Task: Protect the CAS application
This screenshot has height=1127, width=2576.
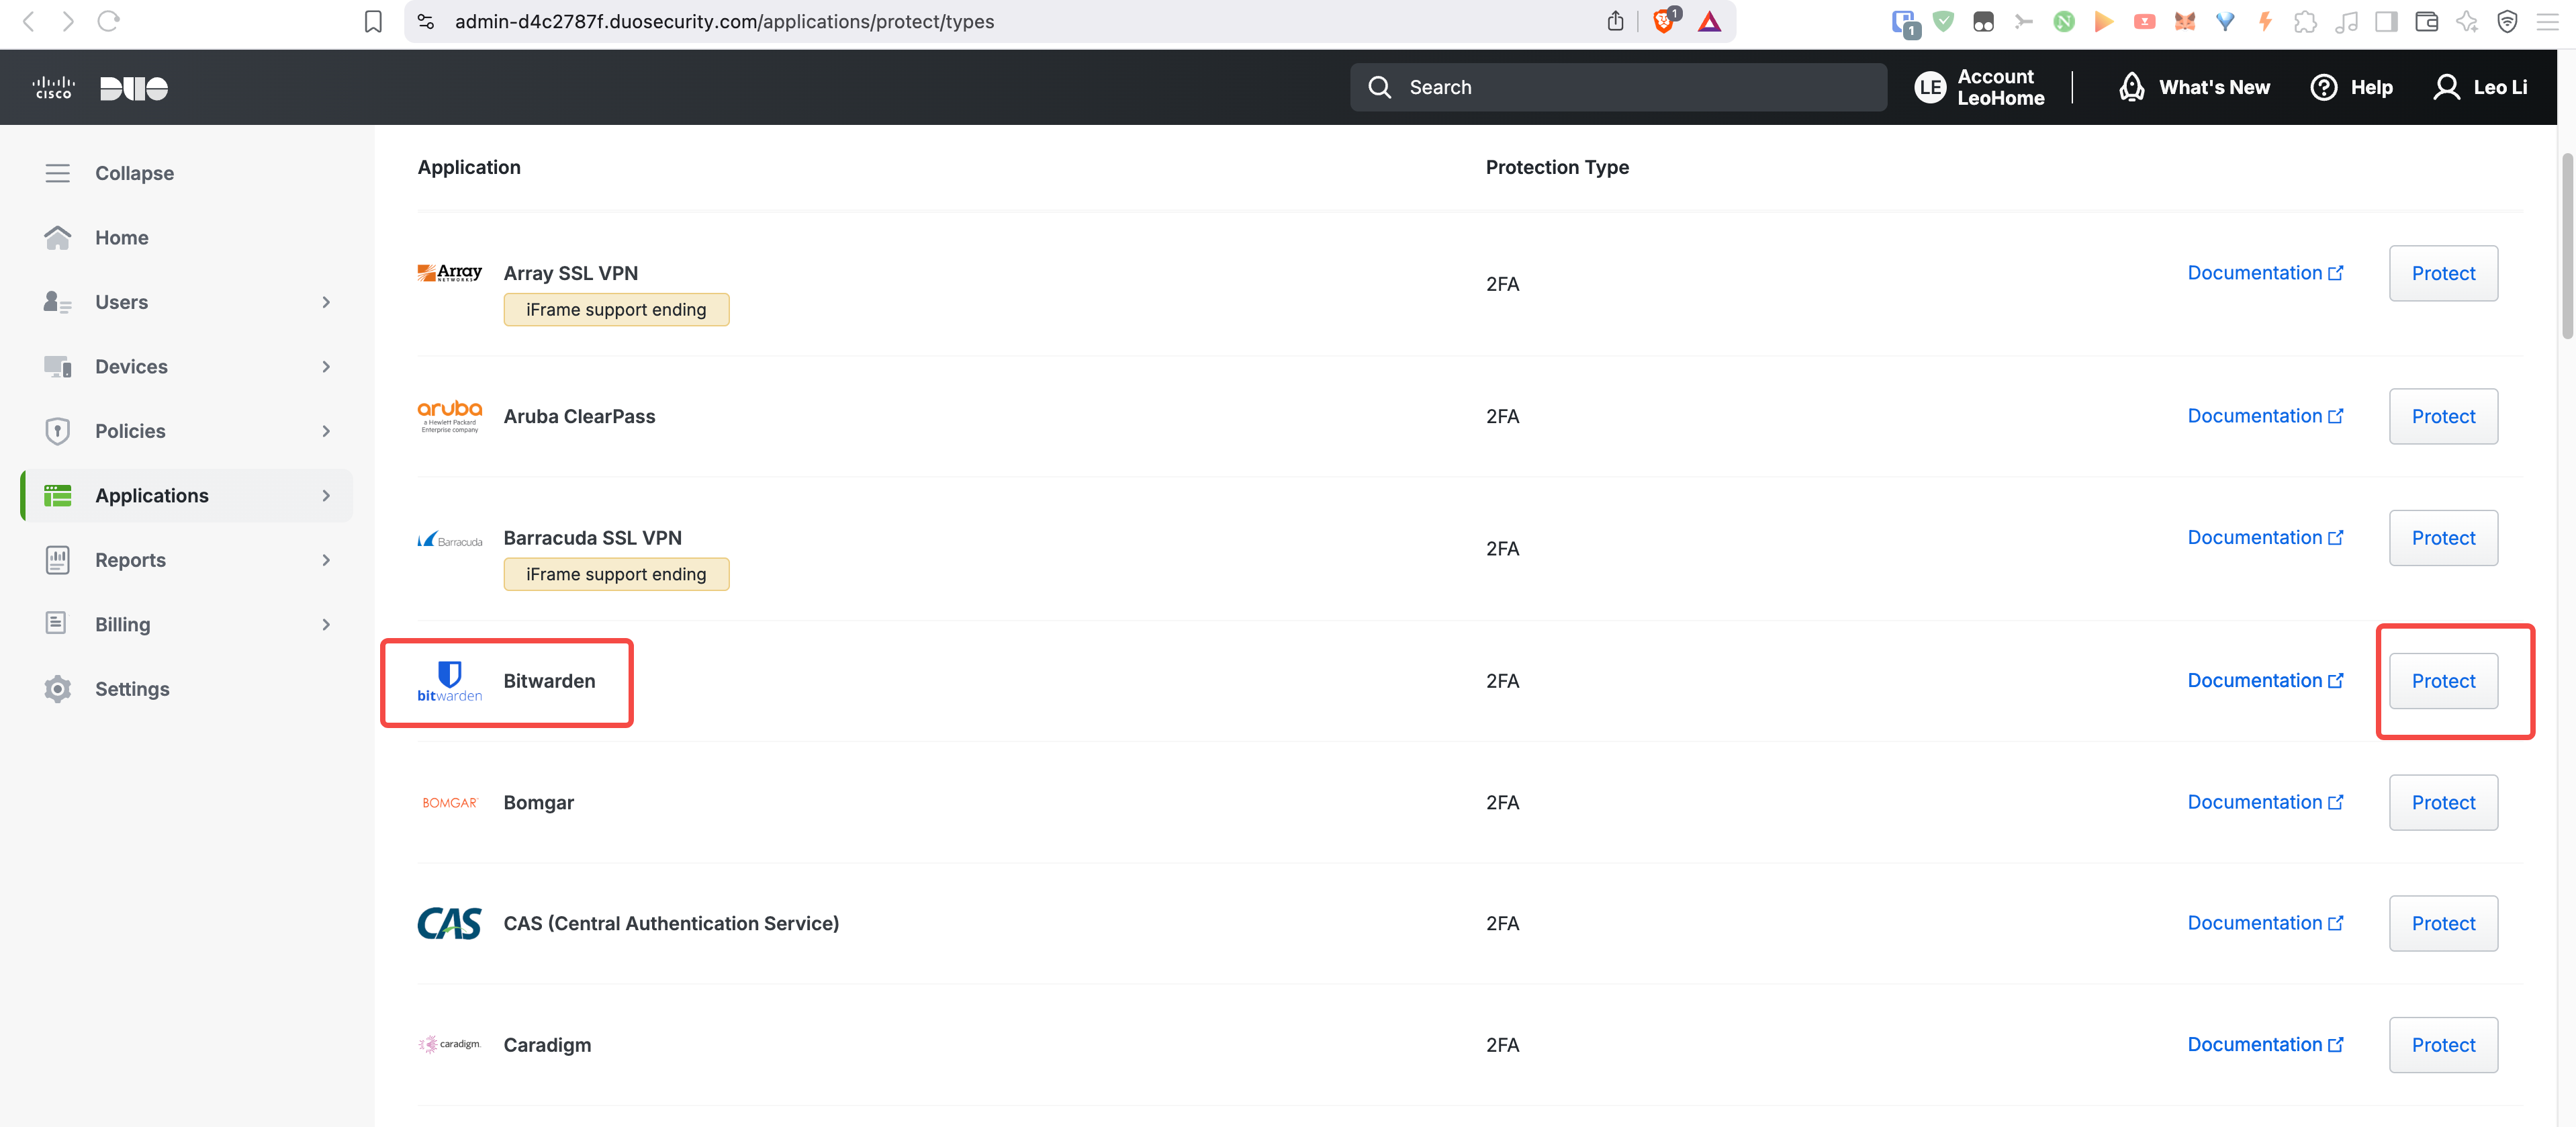Action: (2443, 923)
